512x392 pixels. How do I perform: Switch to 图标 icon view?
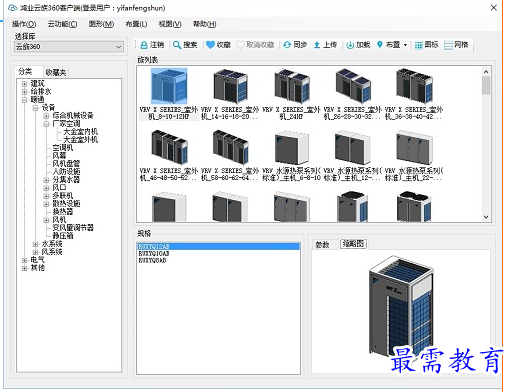(426, 45)
